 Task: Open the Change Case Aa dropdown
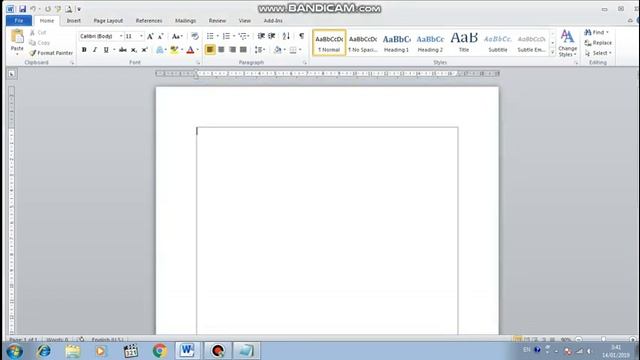177,36
